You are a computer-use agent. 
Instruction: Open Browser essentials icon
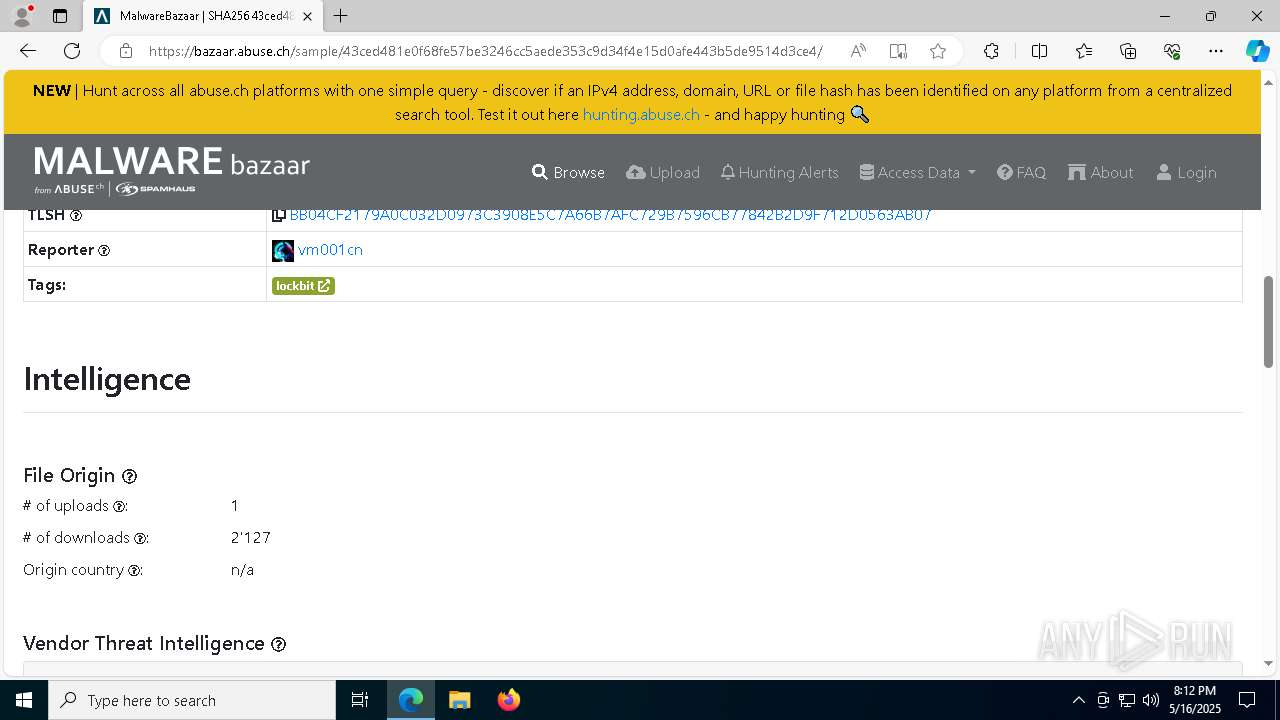(x=1172, y=51)
